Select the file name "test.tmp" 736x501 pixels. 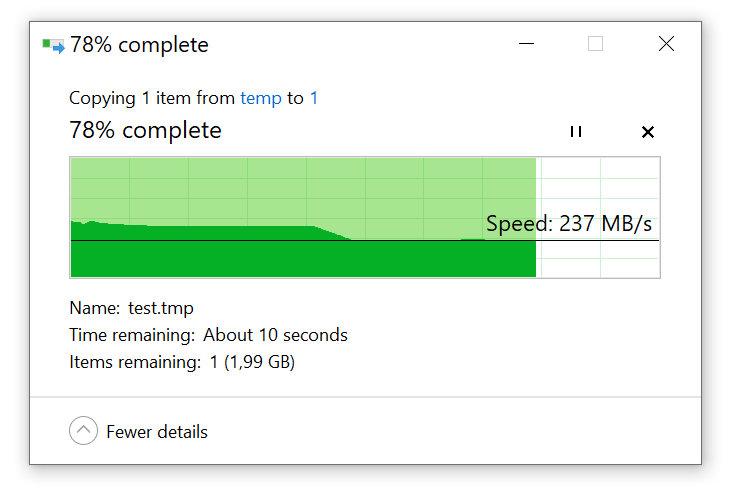(x=161, y=308)
